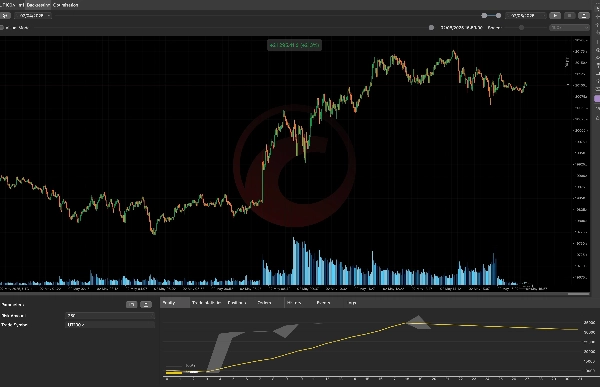Click the first parameter value input field

(110, 315)
